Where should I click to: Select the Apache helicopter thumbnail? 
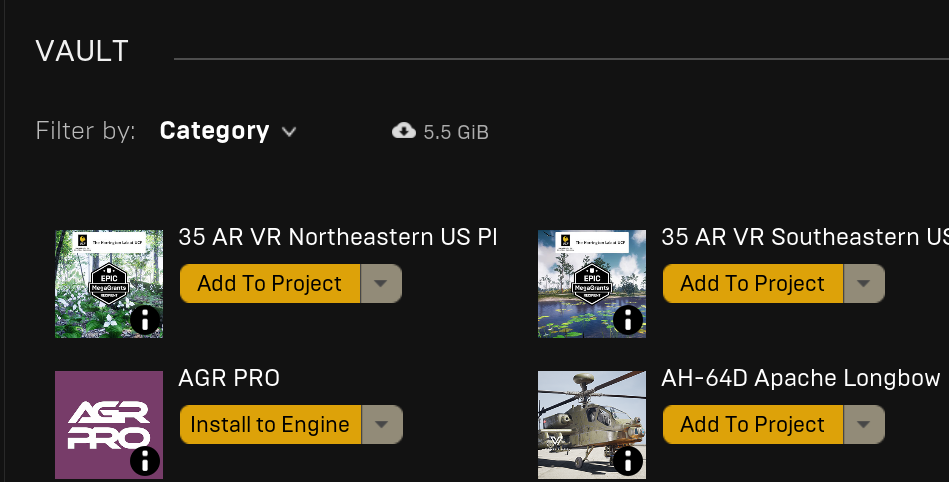pos(592,424)
